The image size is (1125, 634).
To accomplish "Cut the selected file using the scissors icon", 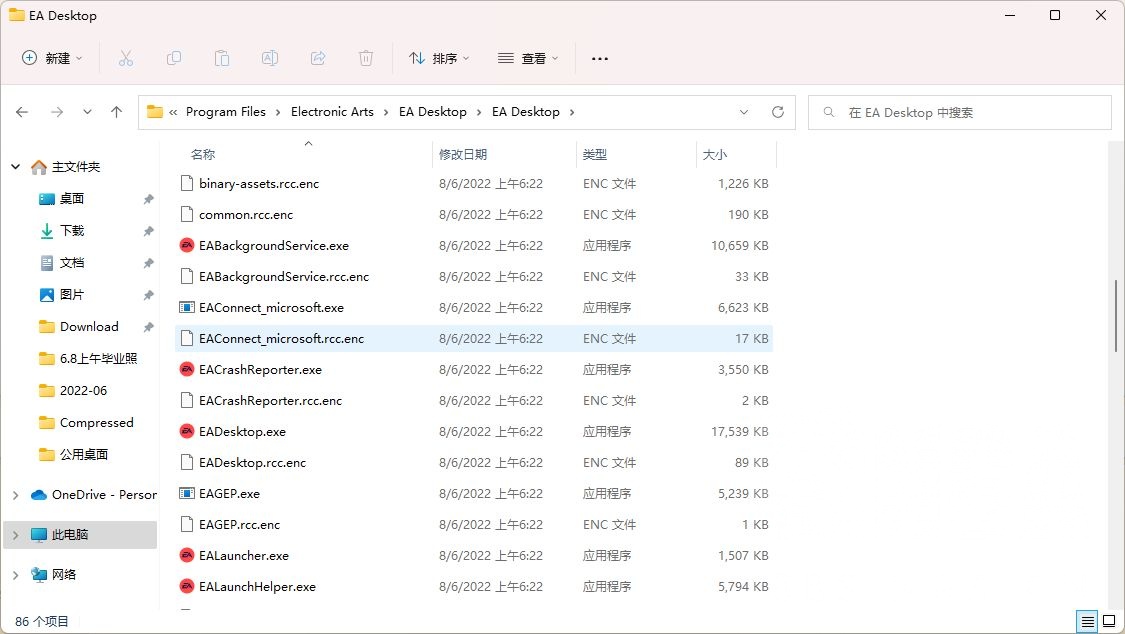I will (x=126, y=58).
